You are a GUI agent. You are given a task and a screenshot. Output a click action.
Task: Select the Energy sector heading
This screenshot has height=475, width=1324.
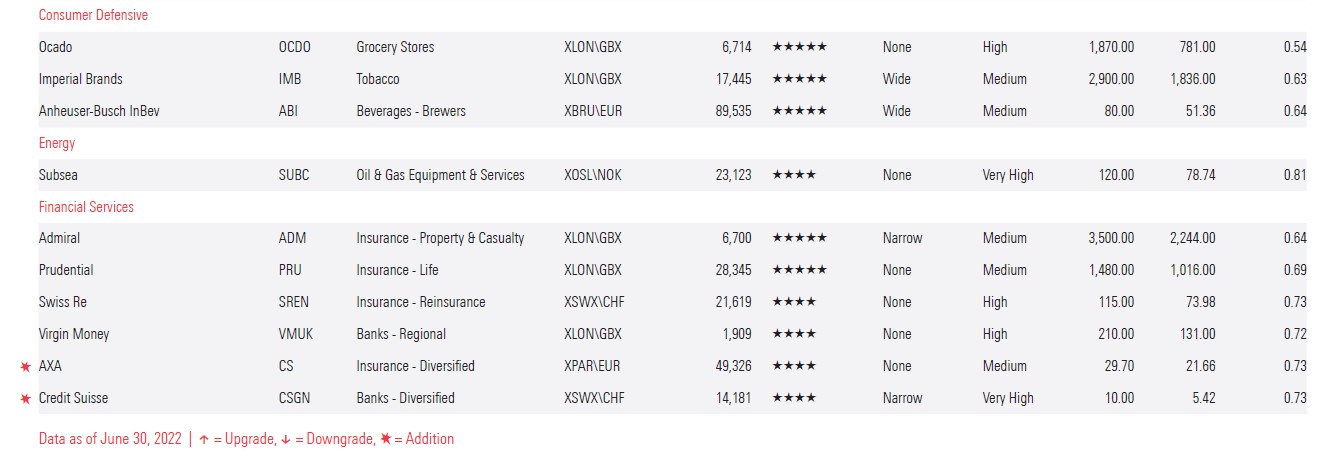point(57,143)
